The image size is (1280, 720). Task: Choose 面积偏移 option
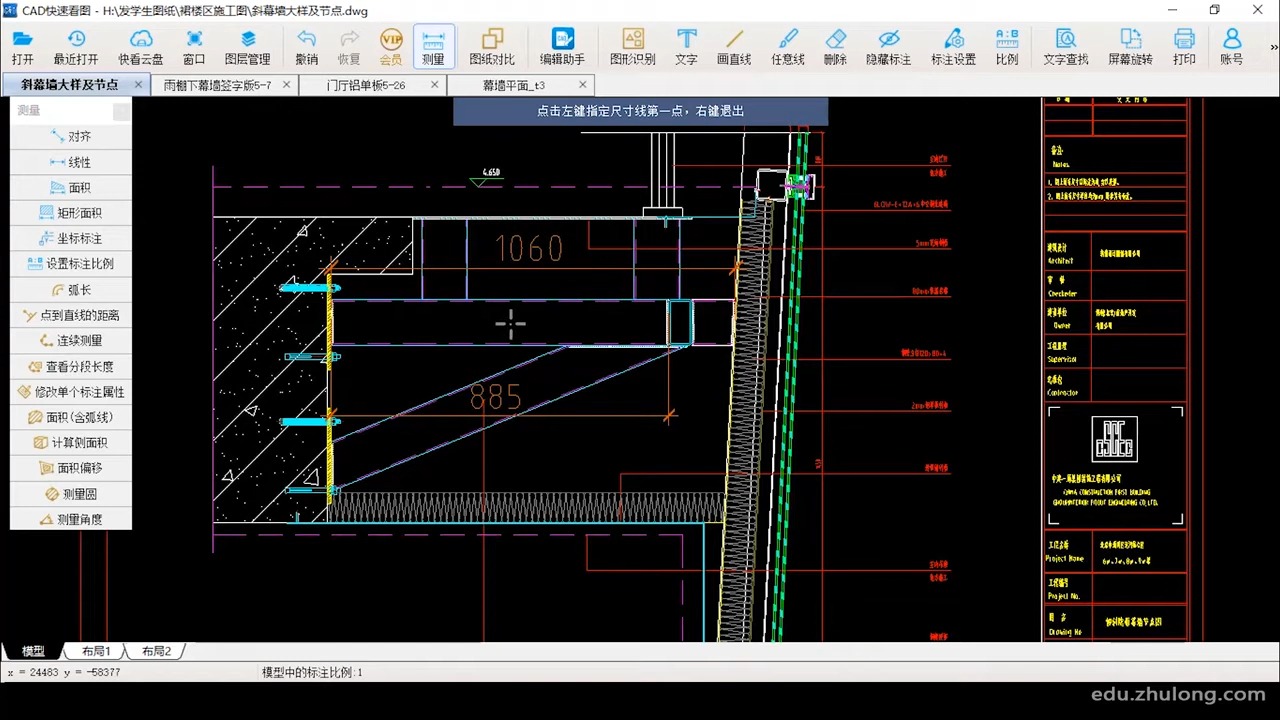pyautogui.click(x=71, y=468)
